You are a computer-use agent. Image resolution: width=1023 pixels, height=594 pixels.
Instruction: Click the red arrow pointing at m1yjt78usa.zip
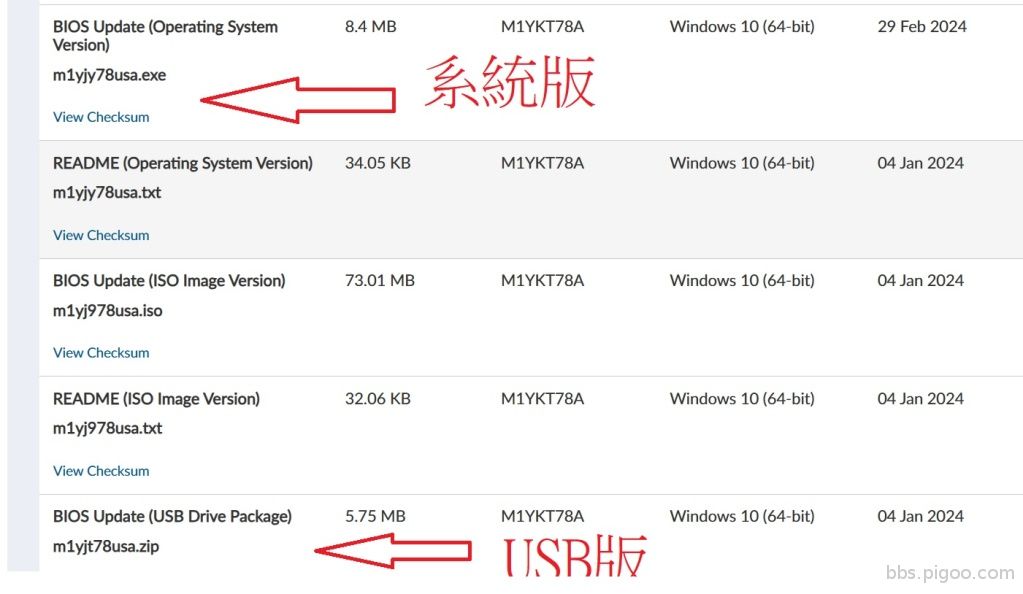tap(393, 551)
